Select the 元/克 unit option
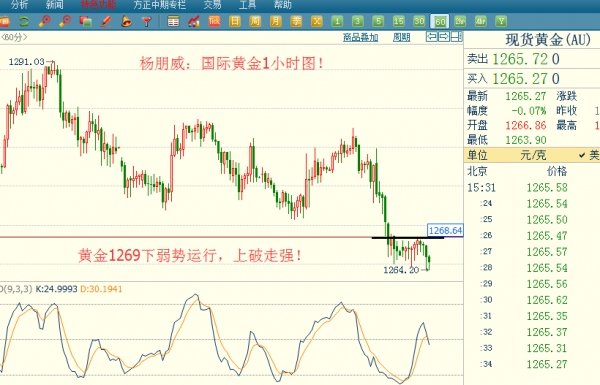 pyautogui.click(x=533, y=155)
